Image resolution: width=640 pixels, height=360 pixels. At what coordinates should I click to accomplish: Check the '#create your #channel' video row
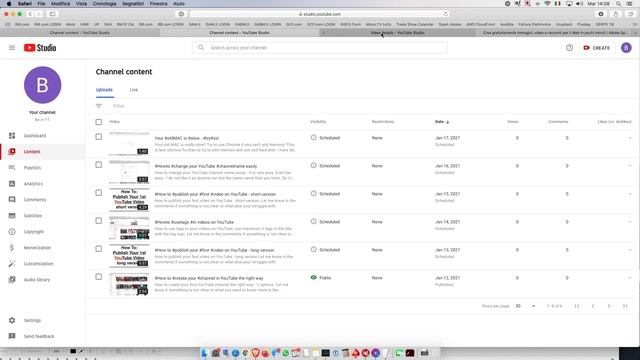[99, 277]
